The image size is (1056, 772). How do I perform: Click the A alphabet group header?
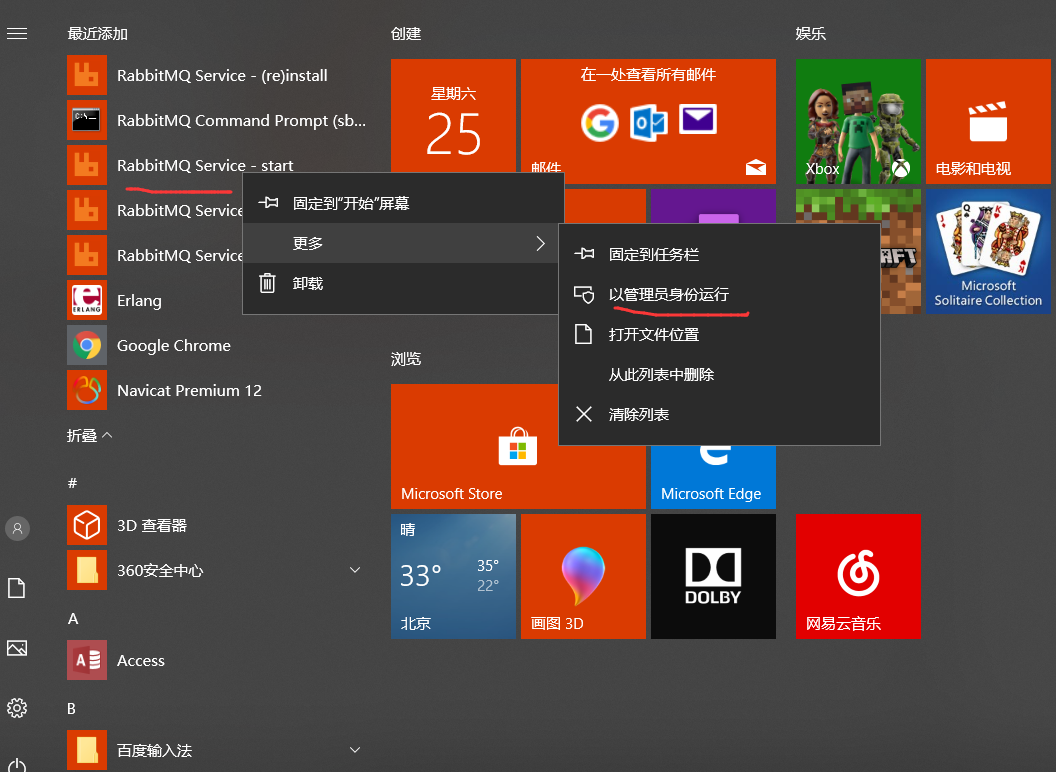pos(73,618)
